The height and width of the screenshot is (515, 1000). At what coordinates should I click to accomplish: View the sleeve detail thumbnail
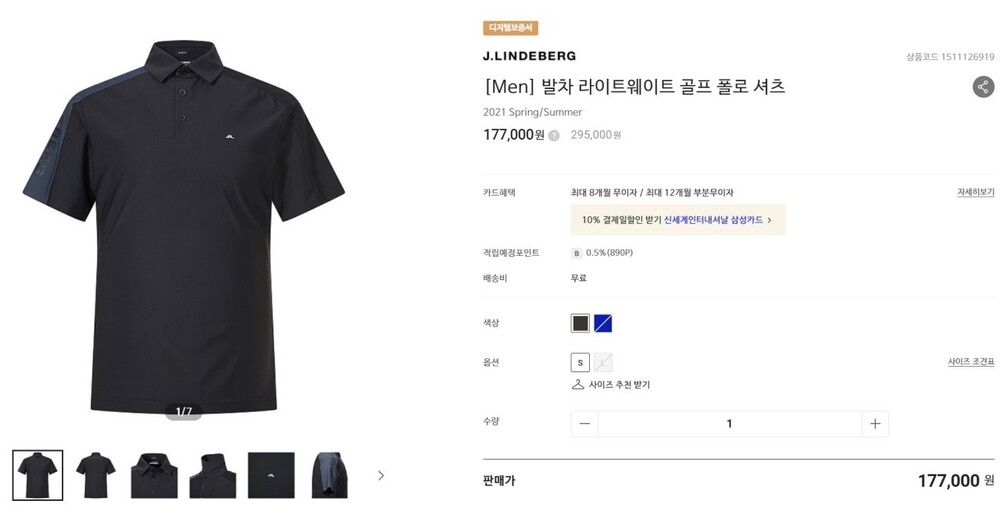coord(330,475)
